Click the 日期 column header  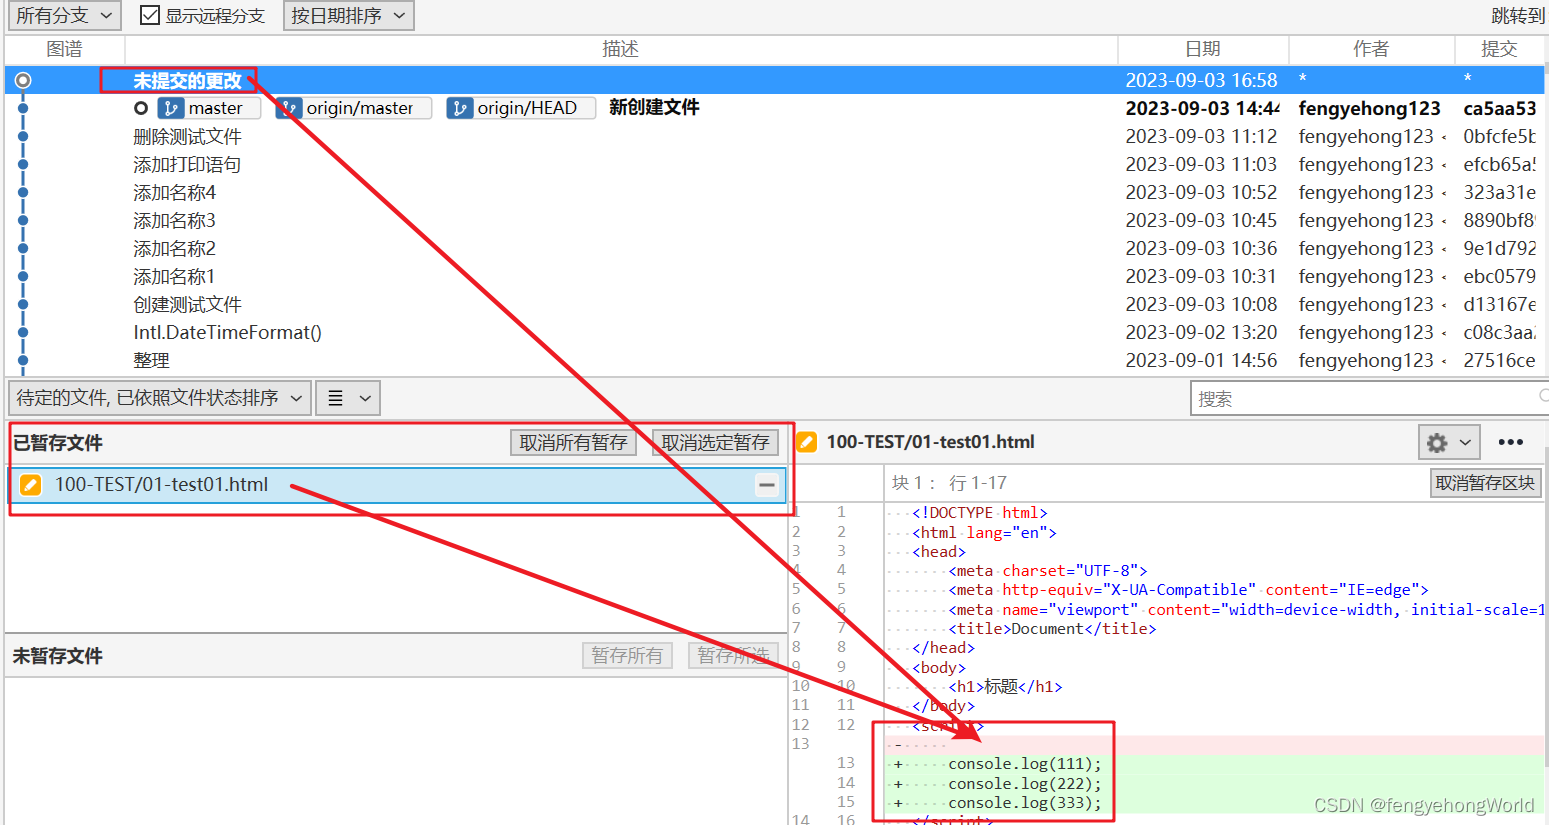(1203, 49)
